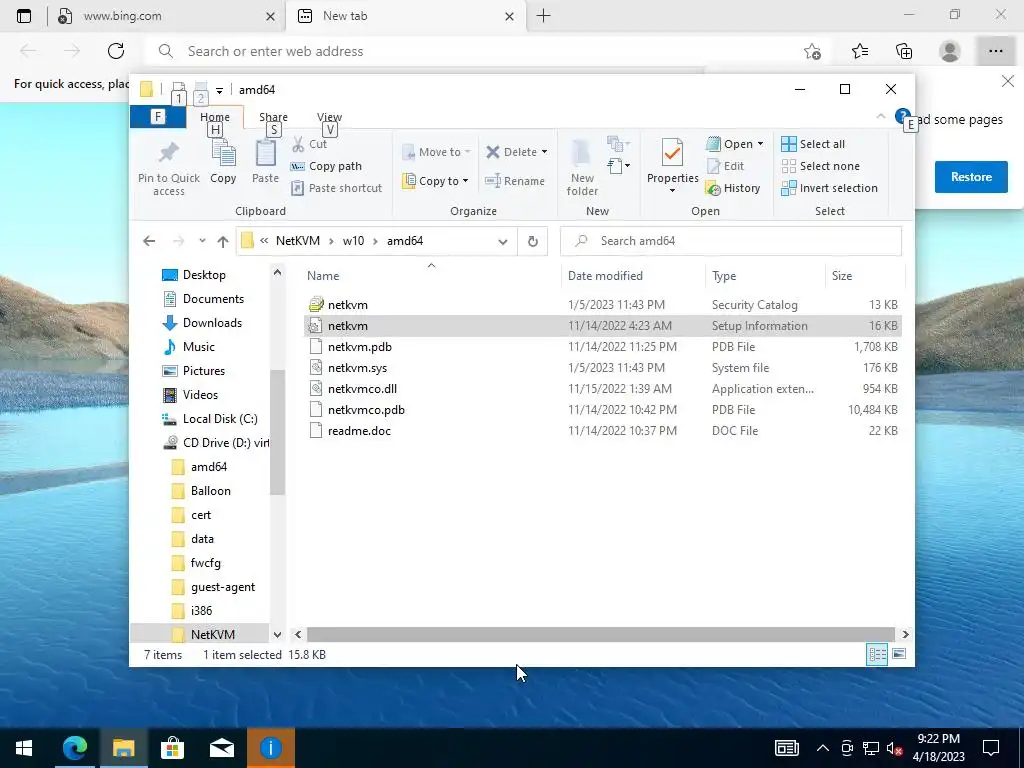Screen dimensions: 1024x768
Task: Open the Open button dropdown
Action: (760, 144)
